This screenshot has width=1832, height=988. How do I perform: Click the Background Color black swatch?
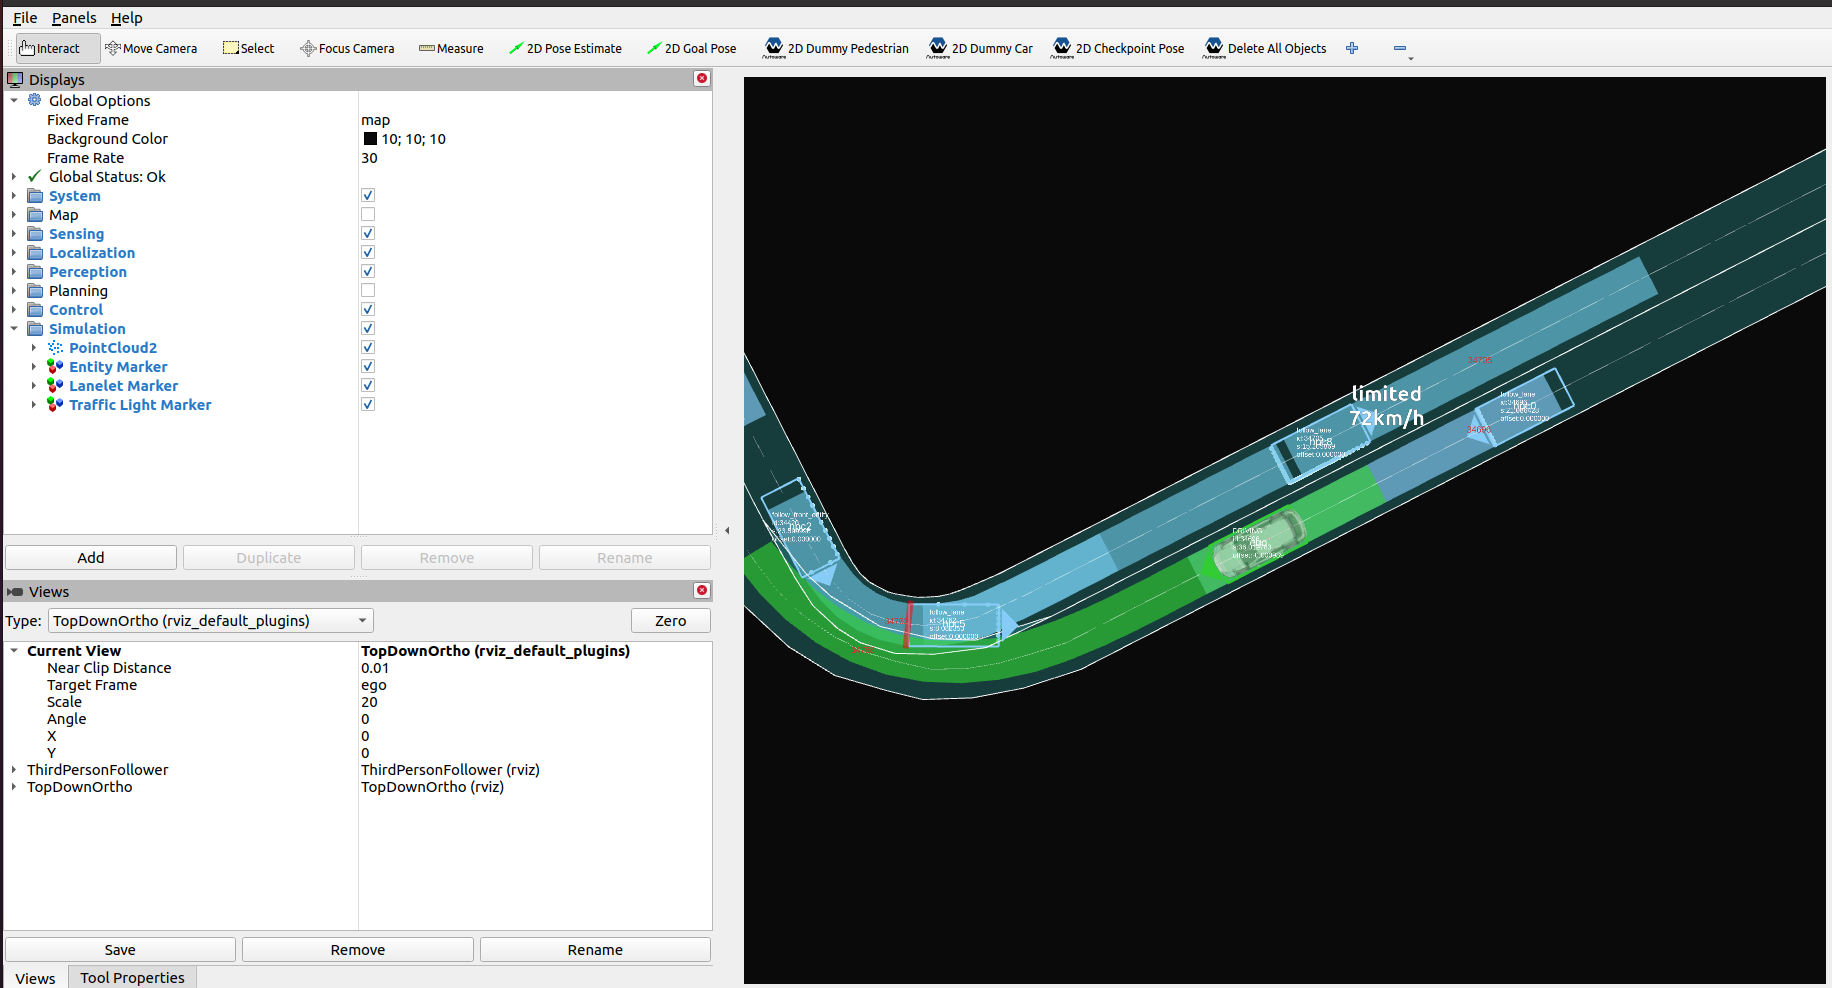[x=370, y=139]
